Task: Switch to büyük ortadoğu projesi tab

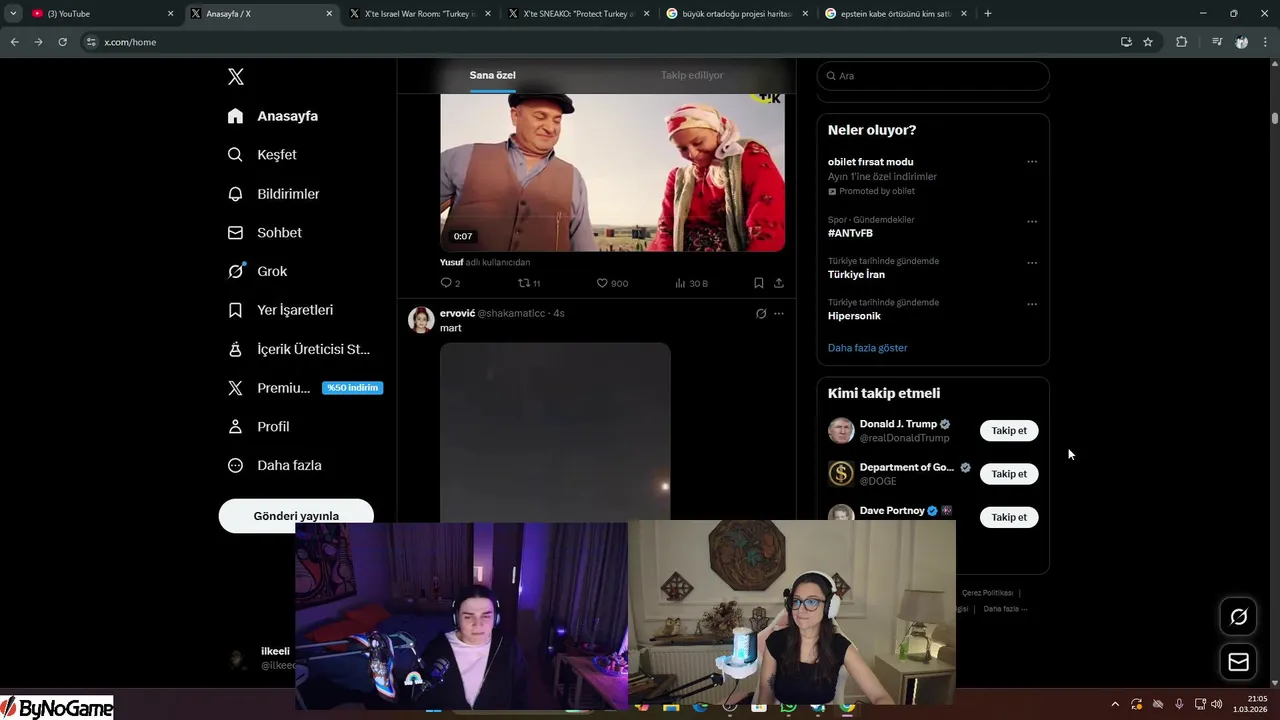Action: [x=735, y=14]
